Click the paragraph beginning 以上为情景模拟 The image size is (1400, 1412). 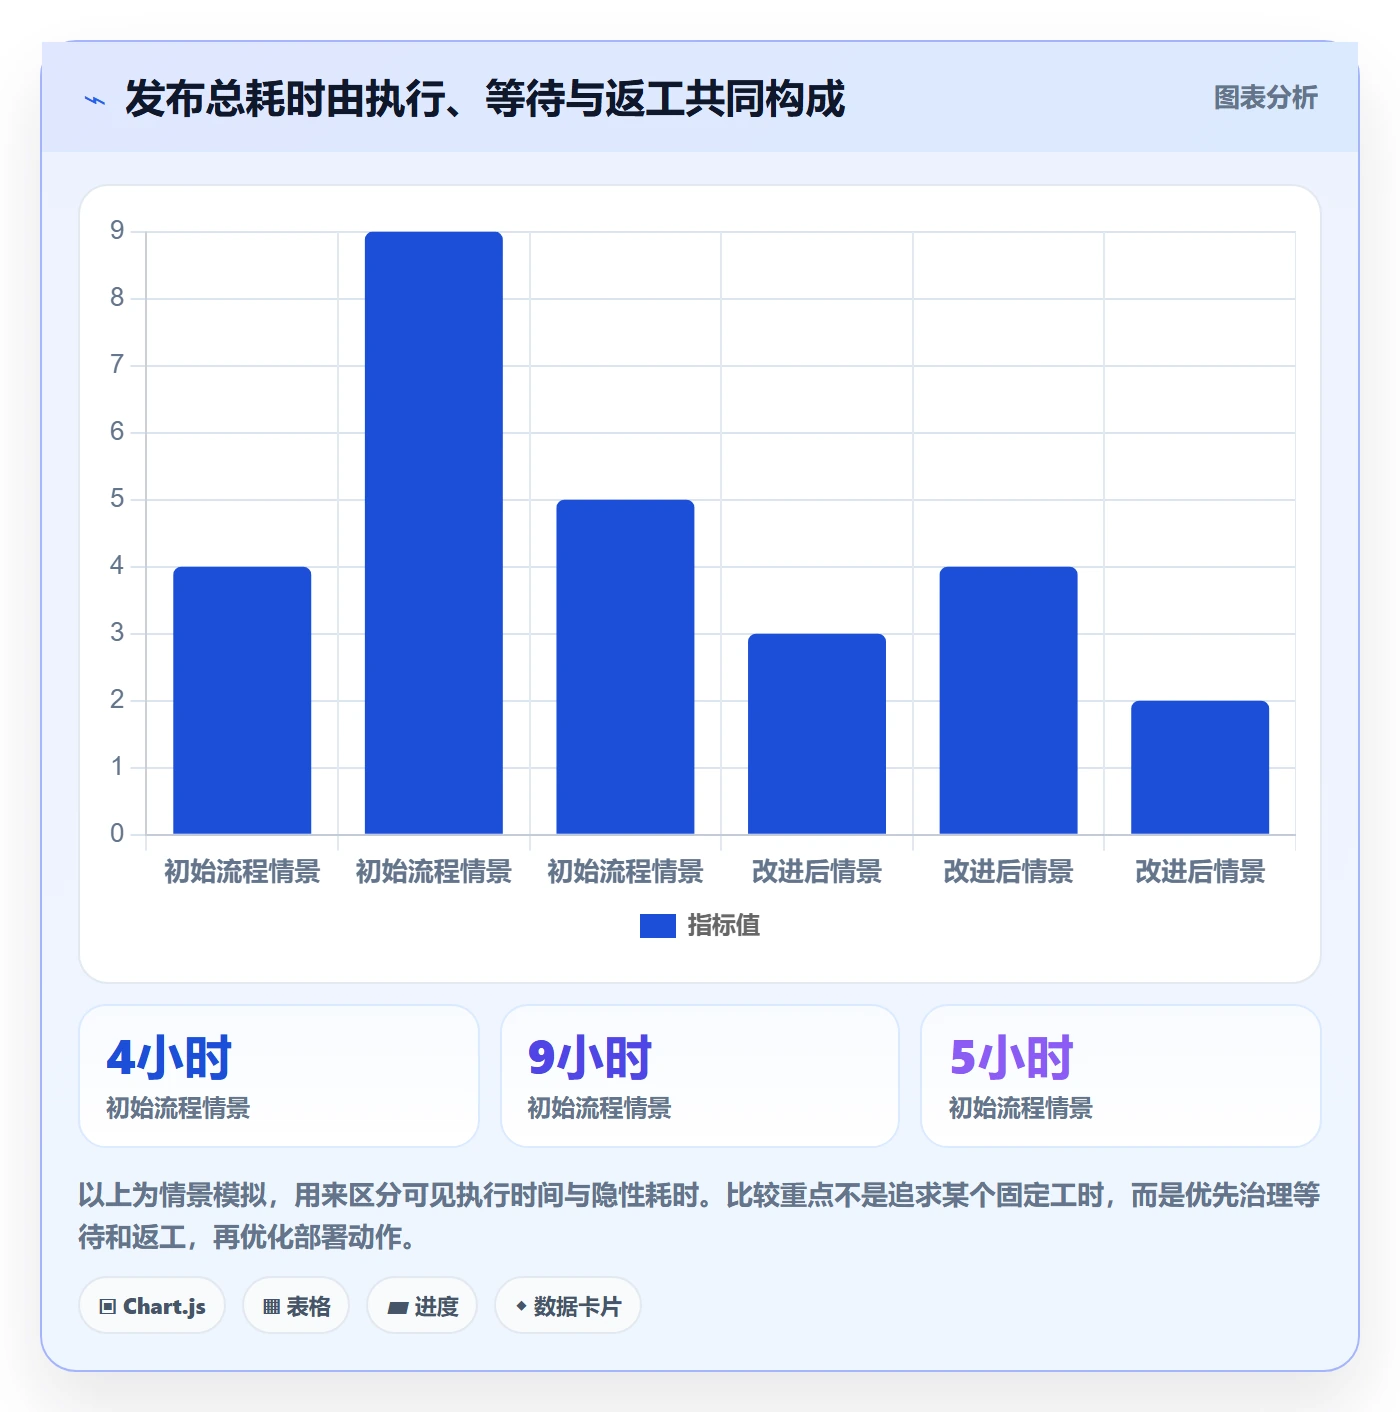coord(699,1216)
